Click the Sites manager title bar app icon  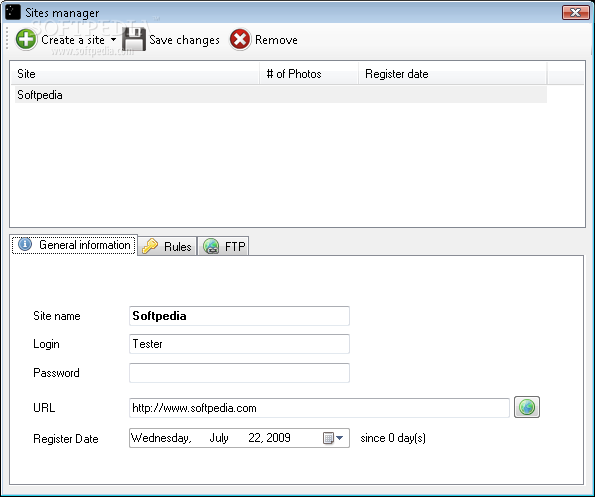pos(13,12)
